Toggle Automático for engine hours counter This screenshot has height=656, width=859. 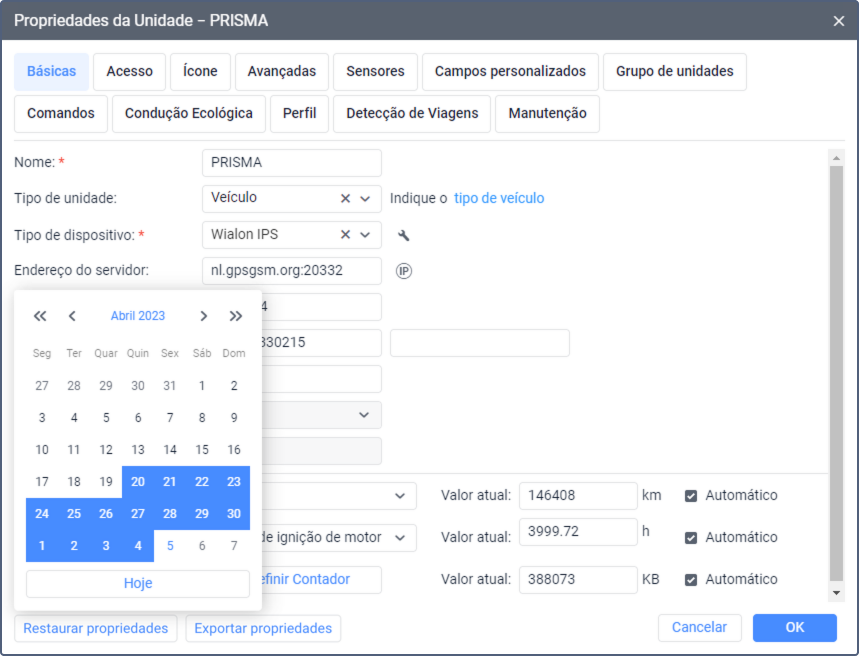[x=691, y=537]
